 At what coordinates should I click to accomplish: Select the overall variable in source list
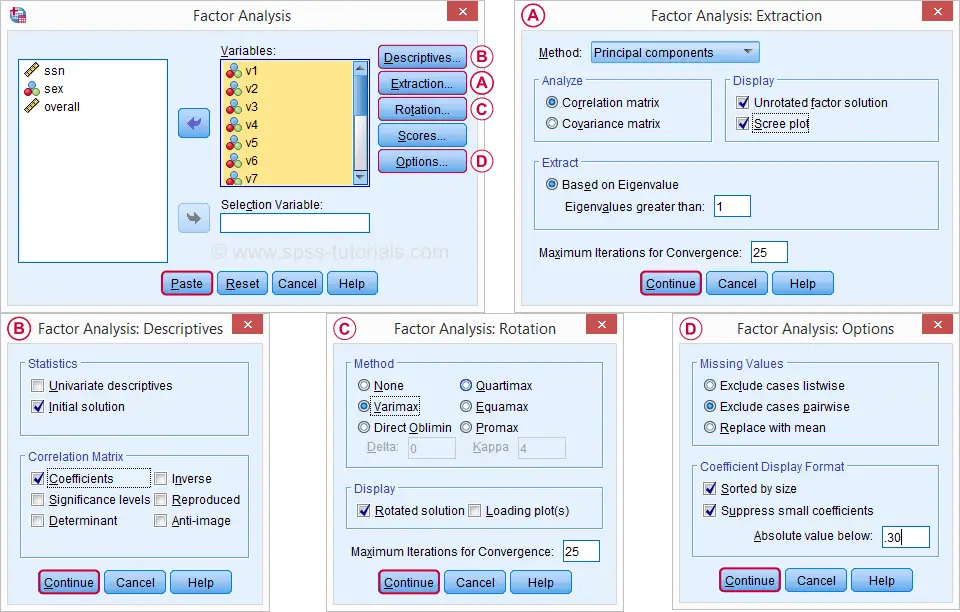[x=52, y=106]
